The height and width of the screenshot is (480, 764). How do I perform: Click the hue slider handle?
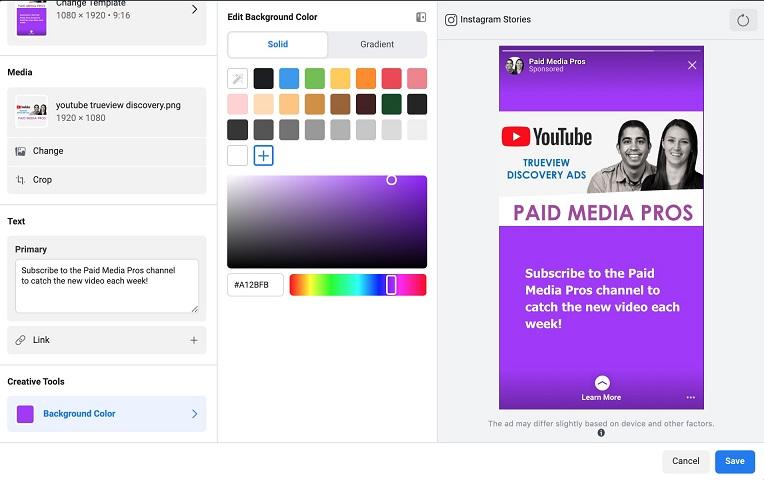pyautogui.click(x=391, y=285)
